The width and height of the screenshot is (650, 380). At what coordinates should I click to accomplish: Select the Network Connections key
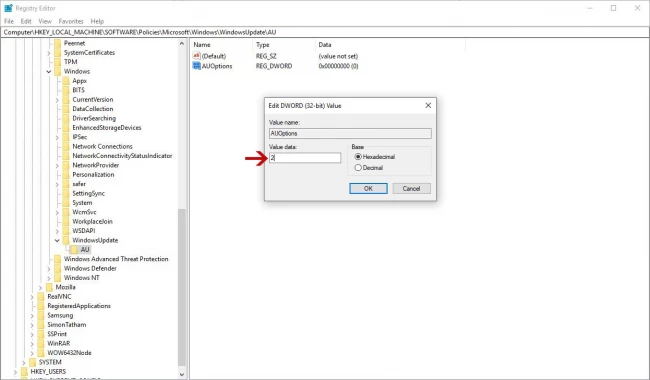(x=102, y=146)
